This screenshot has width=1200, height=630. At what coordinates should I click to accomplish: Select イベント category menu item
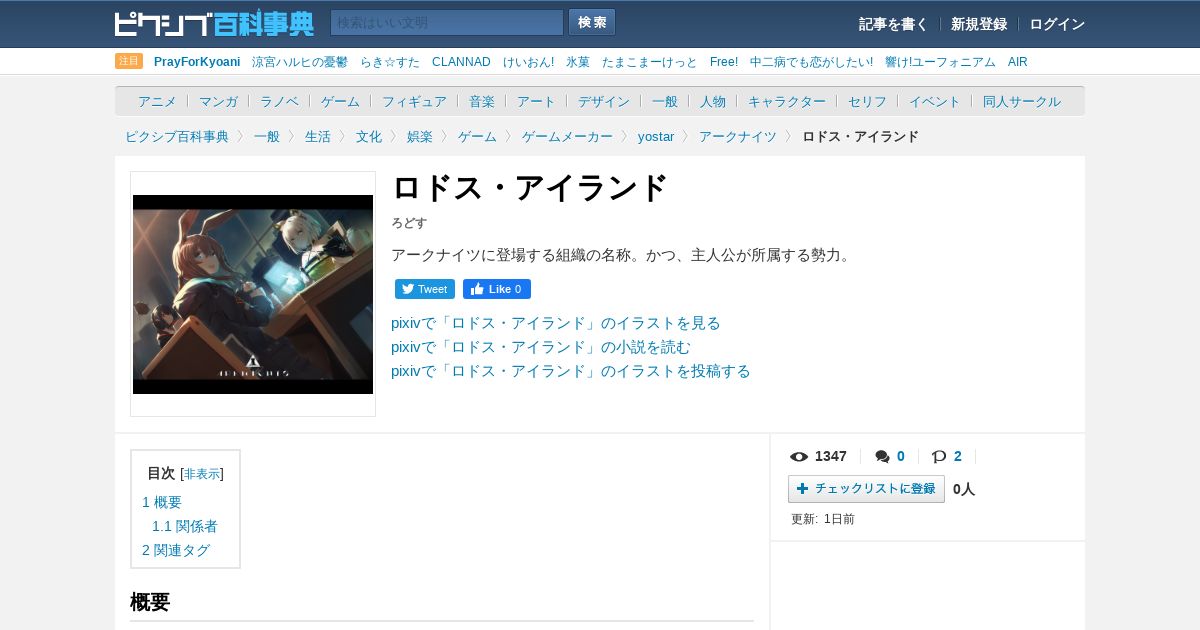click(935, 101)
